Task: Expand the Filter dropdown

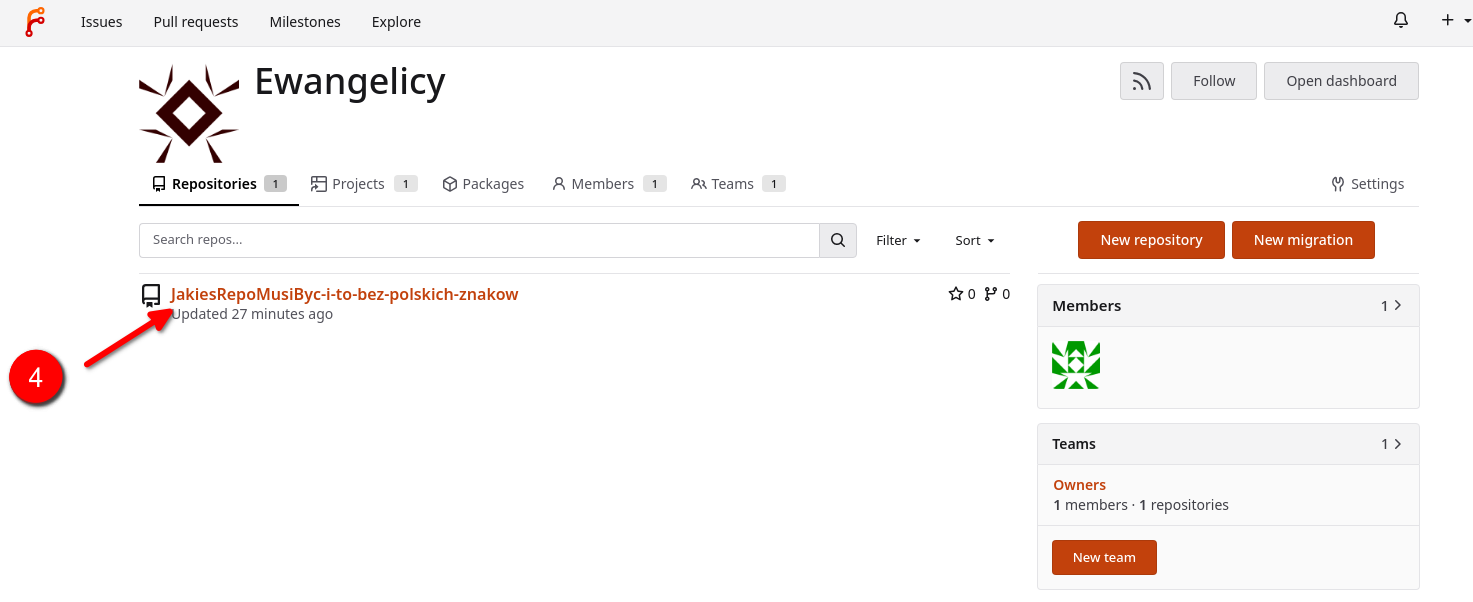Action: click(898, 240)
